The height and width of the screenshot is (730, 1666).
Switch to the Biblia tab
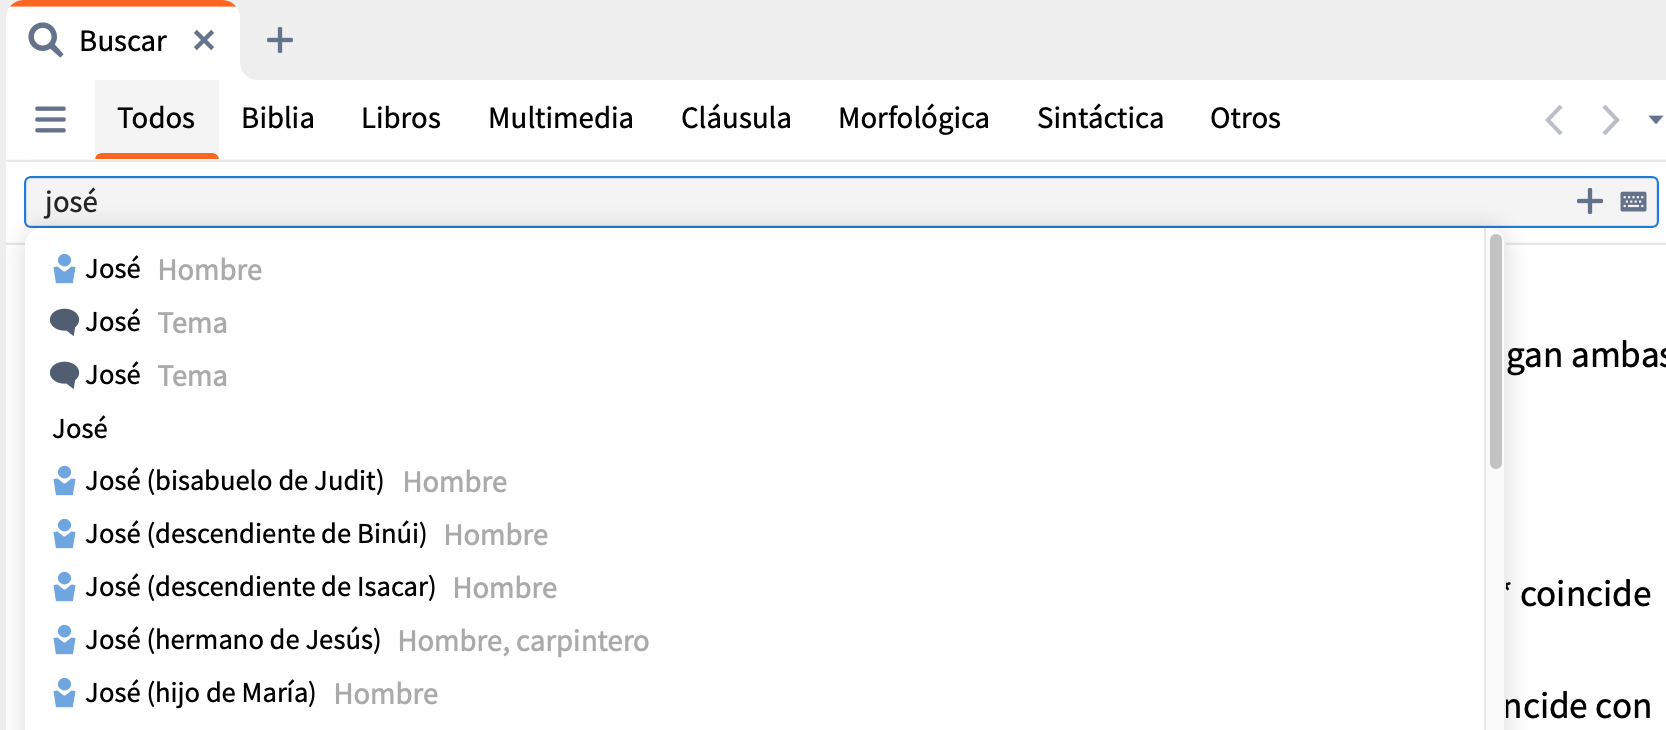point(278,118)
